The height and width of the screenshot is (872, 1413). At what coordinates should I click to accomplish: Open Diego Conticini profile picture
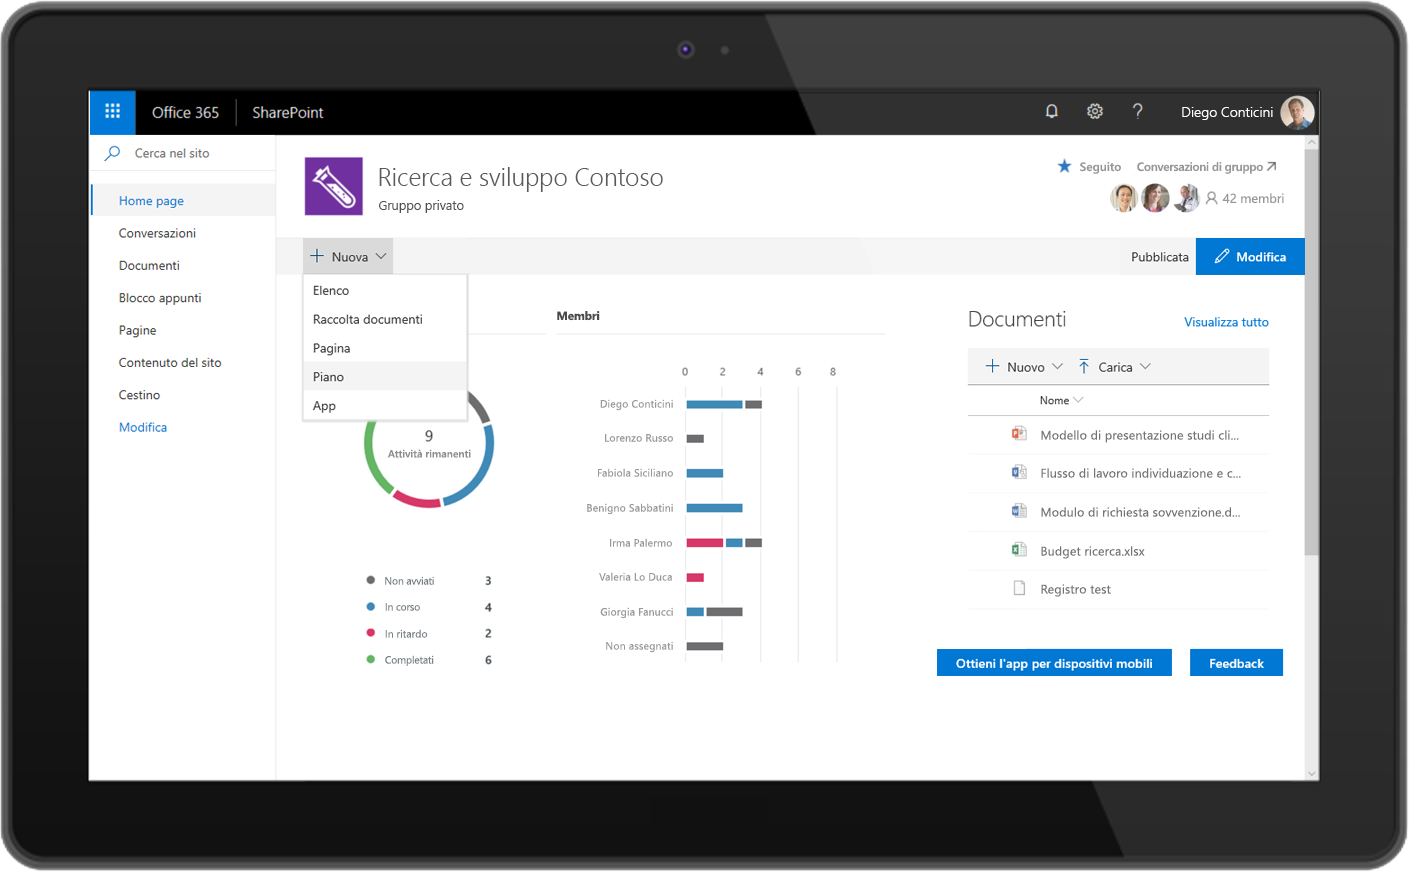1297,112
